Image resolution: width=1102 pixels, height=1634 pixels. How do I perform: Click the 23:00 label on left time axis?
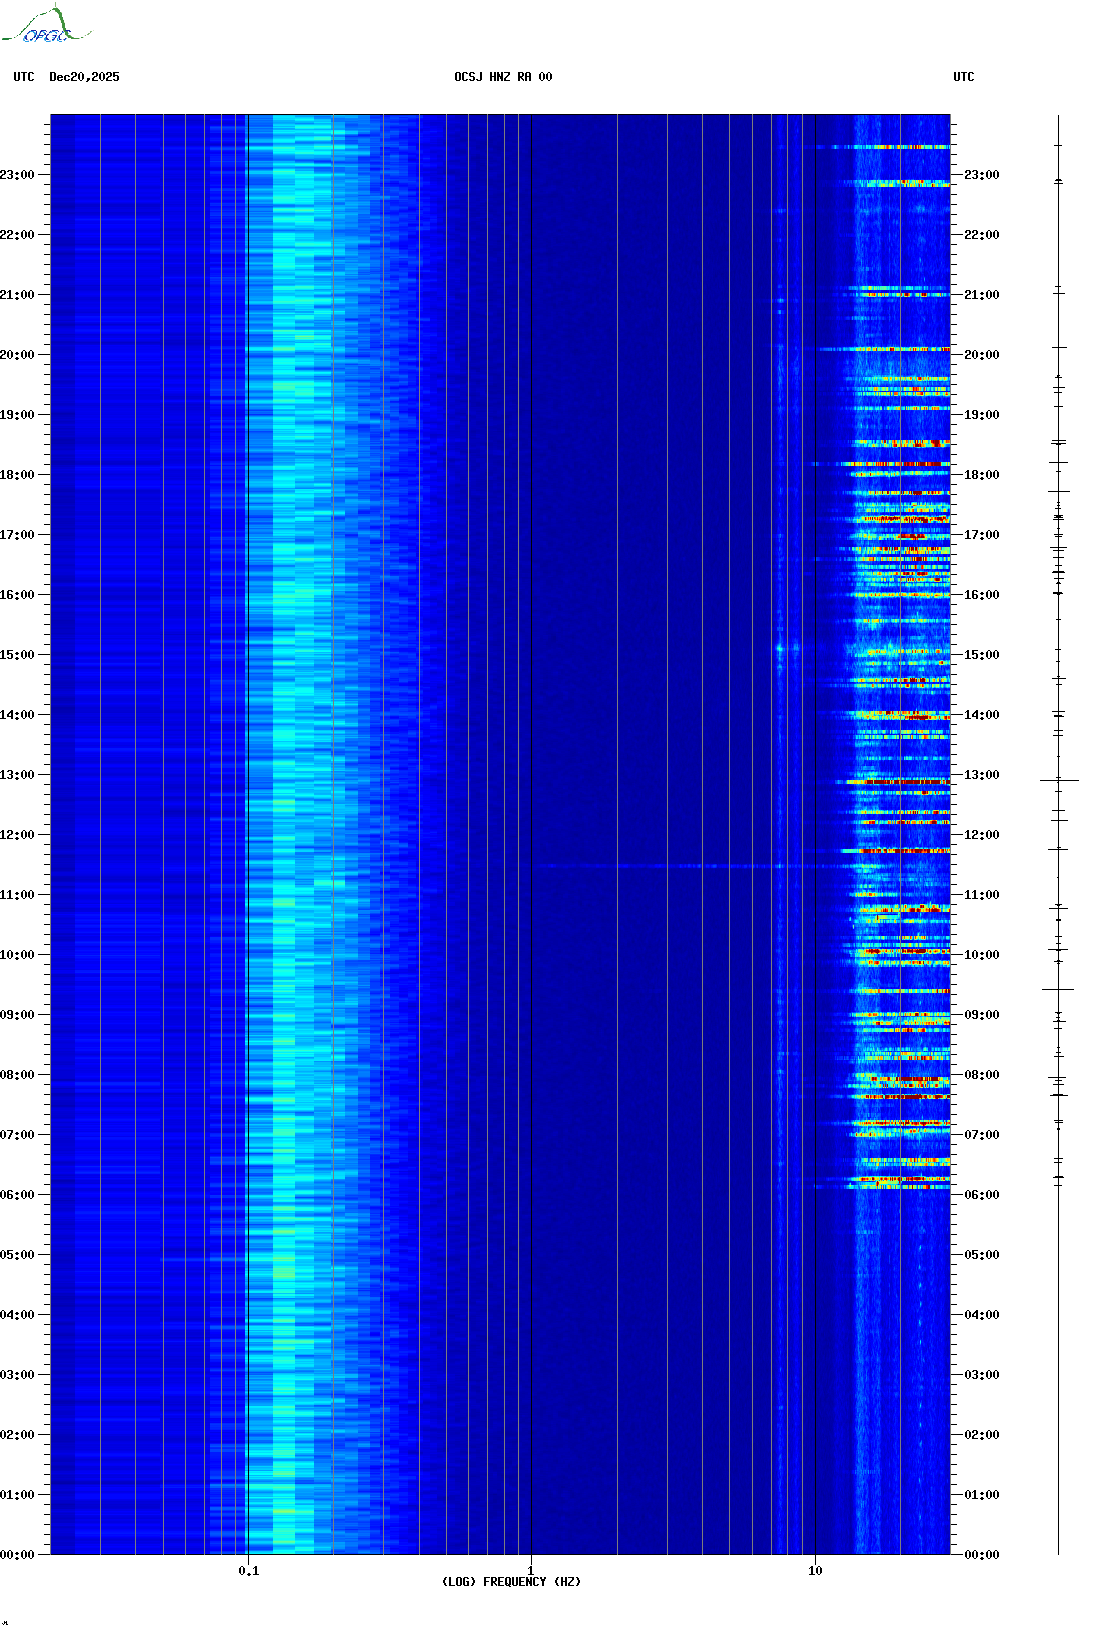(x=17, y=175)
